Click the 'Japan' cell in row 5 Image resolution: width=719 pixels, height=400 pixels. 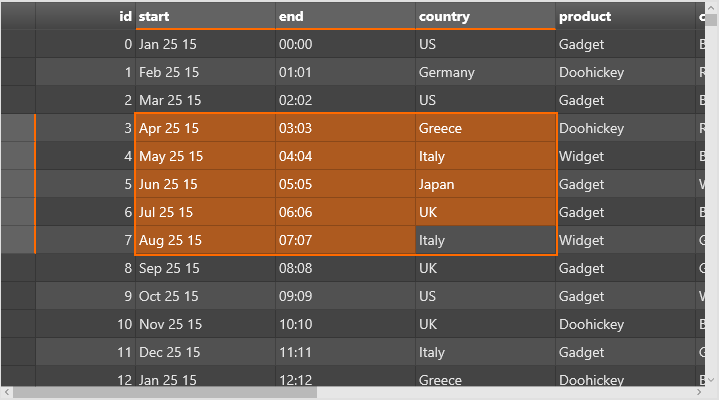[485, 184]
